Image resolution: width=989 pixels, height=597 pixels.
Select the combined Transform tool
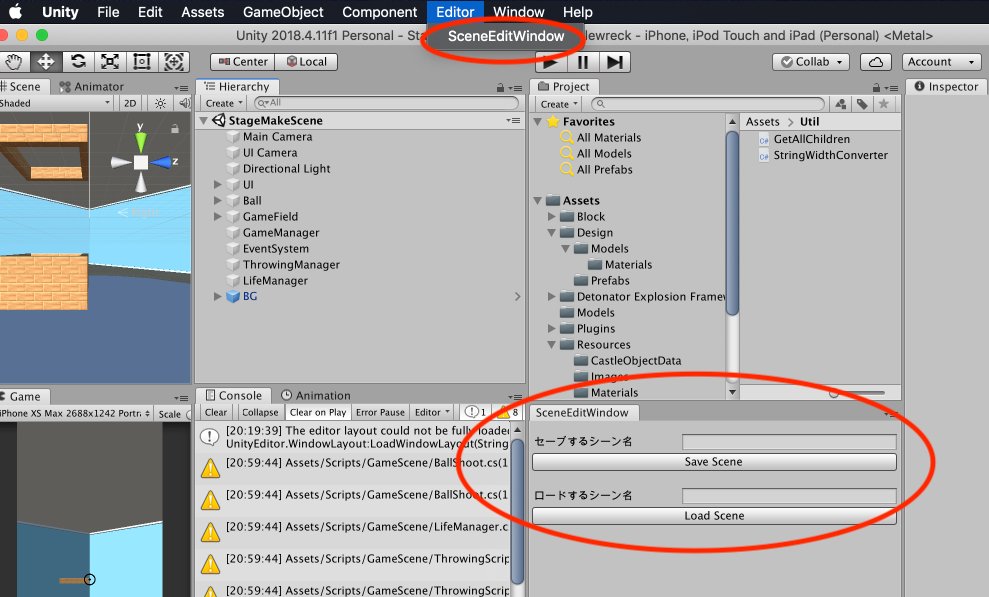tap(173, 62)
